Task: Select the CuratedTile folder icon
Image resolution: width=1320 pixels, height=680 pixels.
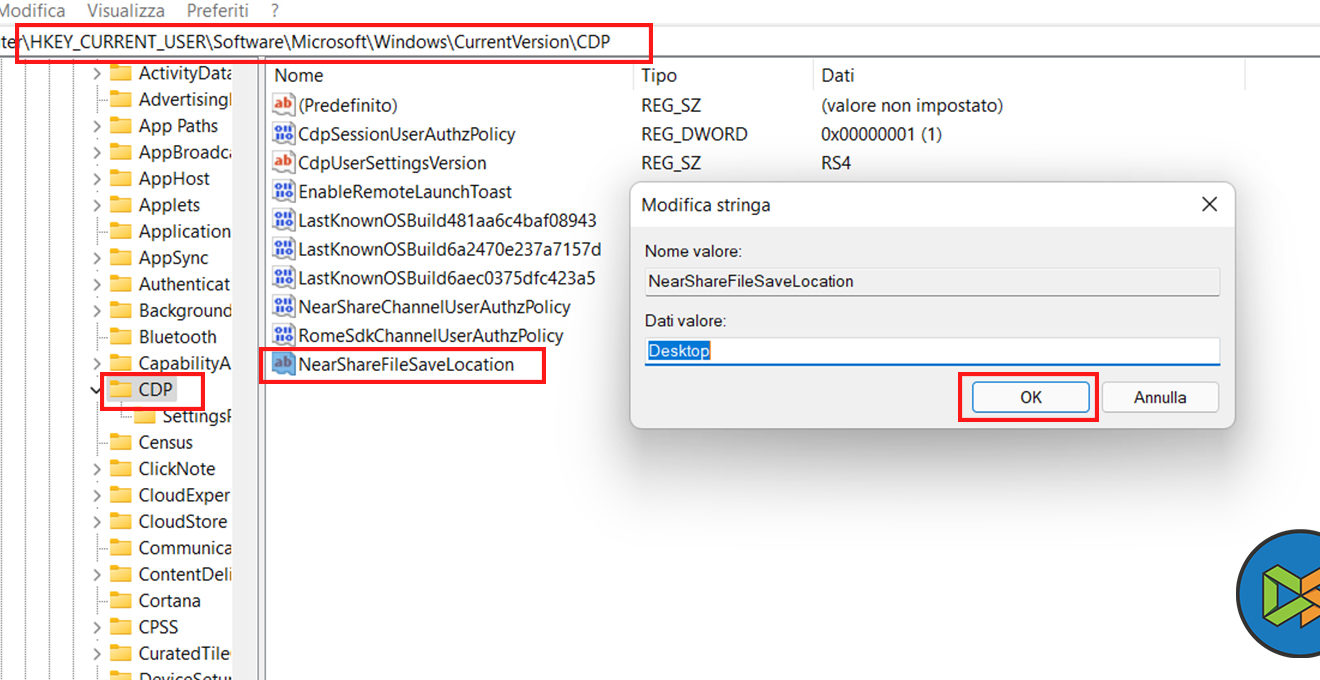Action: coord(121,654)
